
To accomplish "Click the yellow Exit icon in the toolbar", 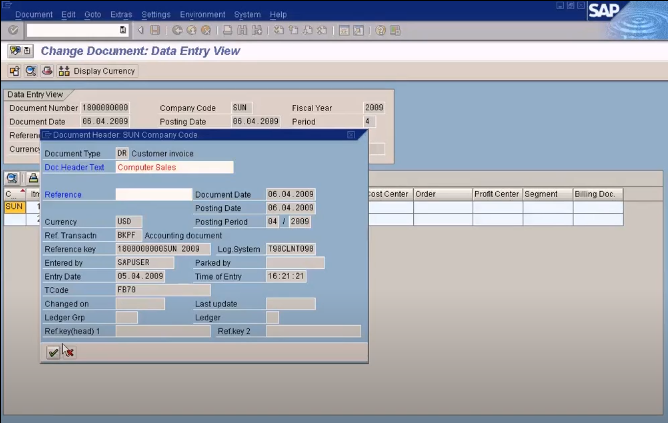I will [x=192, y=30].
